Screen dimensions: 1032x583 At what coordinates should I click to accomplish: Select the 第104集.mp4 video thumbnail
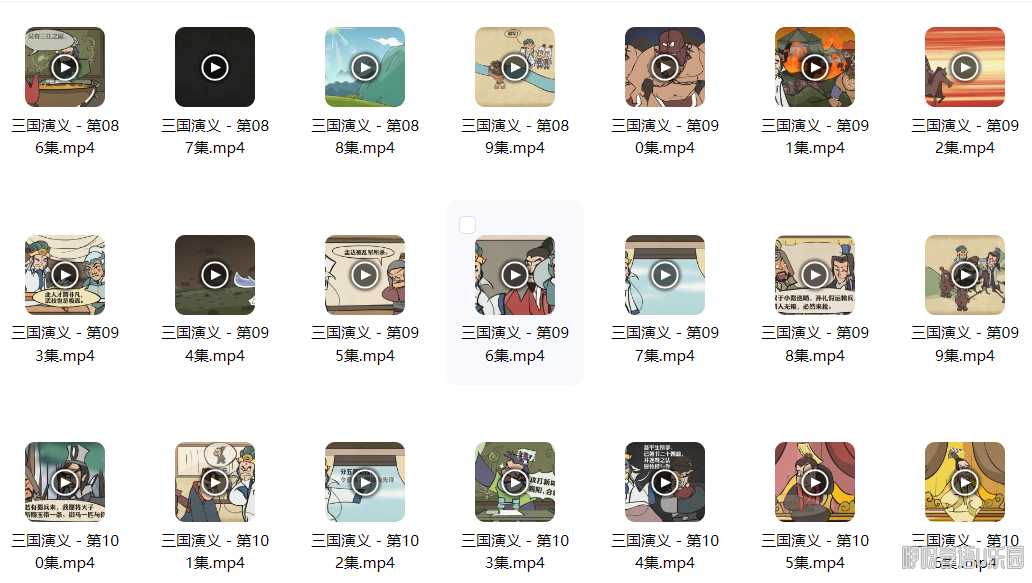coord(665,482)
